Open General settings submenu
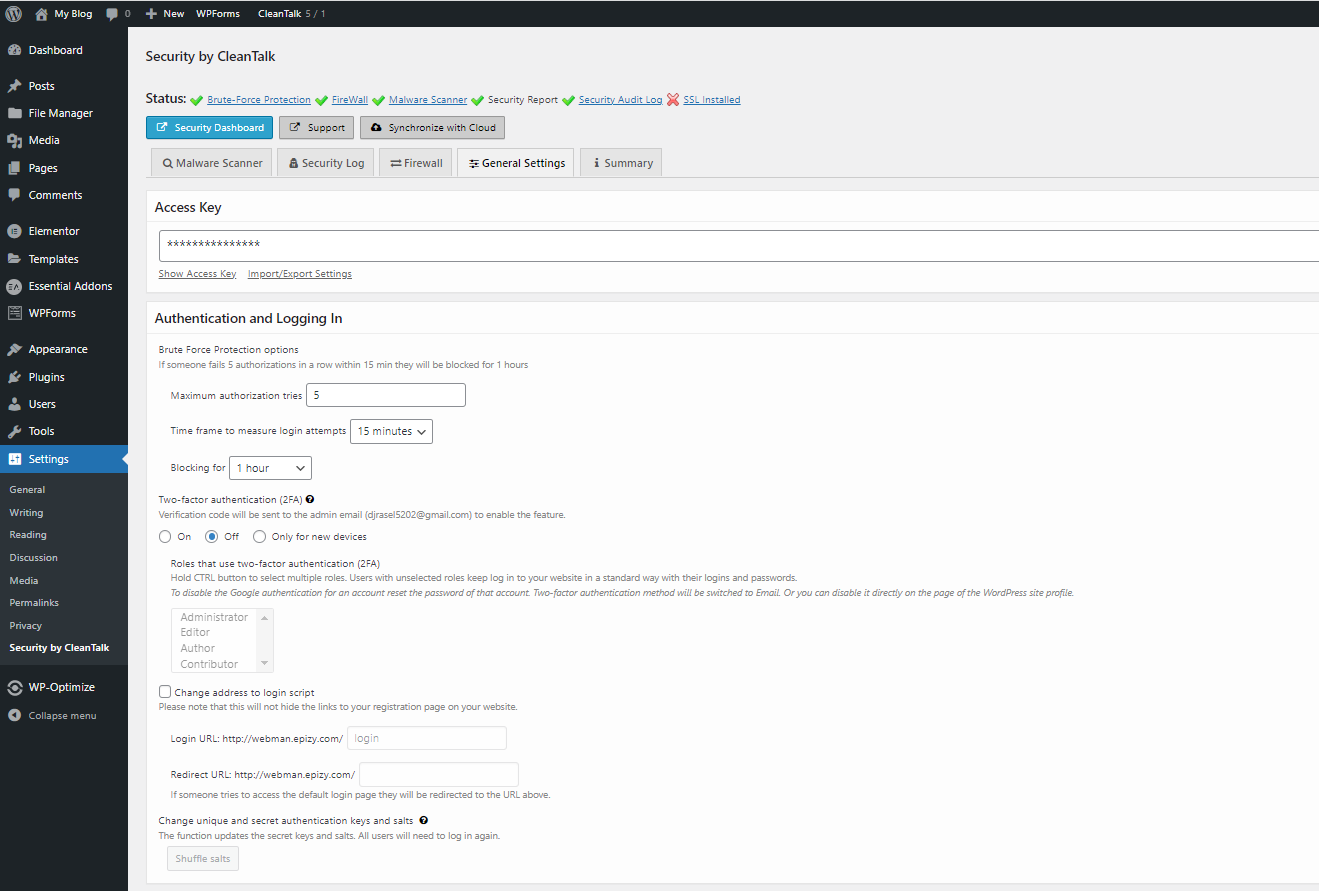This screenshot has width=1319, height=891. [x=27, y=490]
